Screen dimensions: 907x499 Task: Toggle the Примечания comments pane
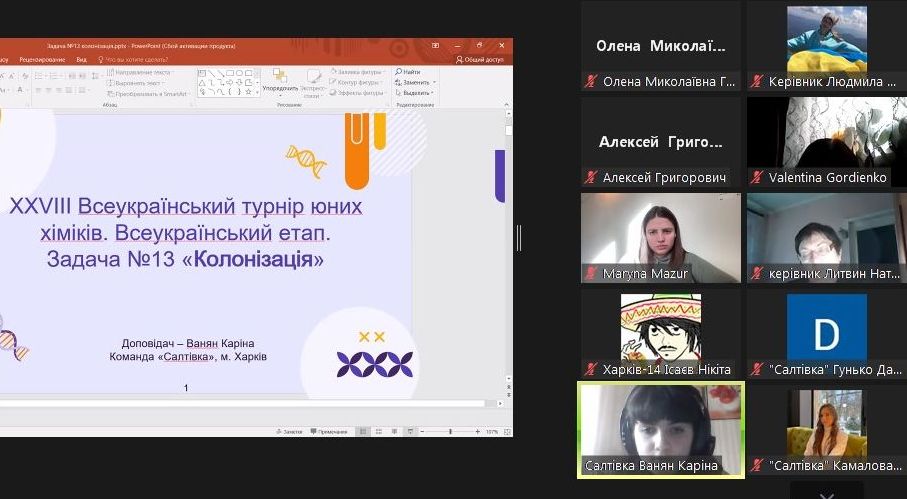[329, 432]
